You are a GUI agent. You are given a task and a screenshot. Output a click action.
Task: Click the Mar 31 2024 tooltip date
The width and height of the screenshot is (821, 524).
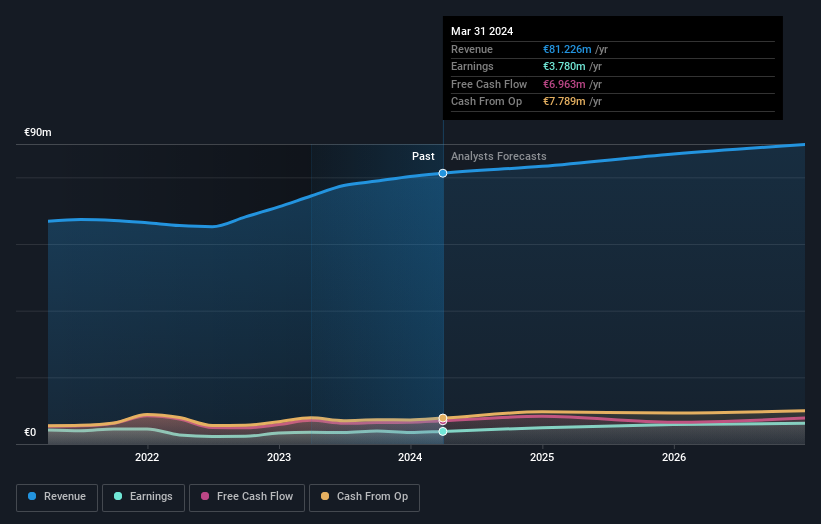tap(482, 31)
